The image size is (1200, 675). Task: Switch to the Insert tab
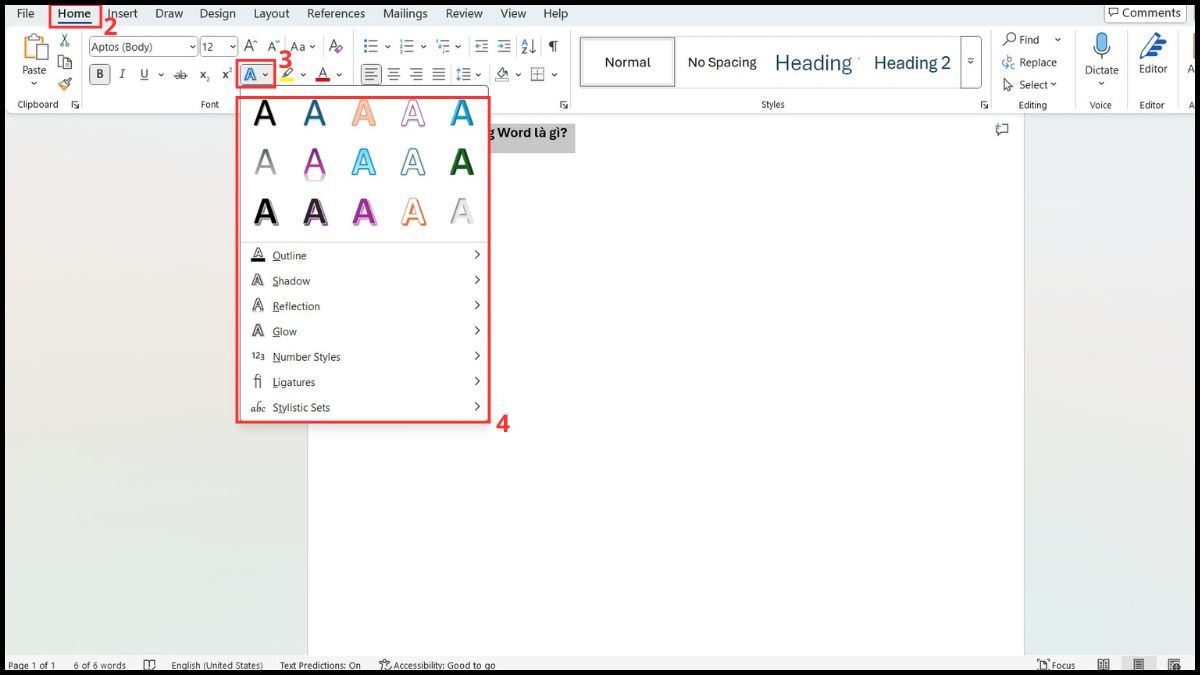pos(122,13)
